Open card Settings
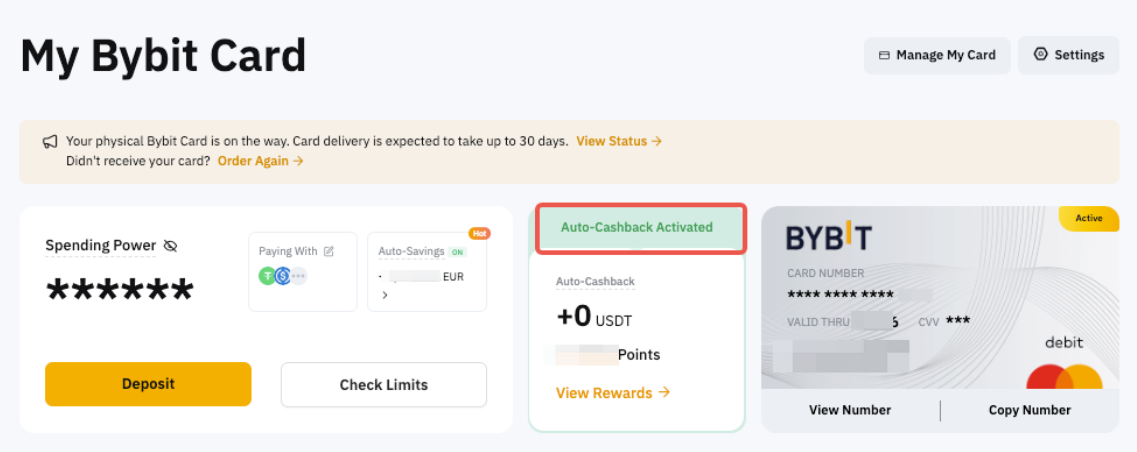Screen dimensions: 1137x452 pos(1068,55)
